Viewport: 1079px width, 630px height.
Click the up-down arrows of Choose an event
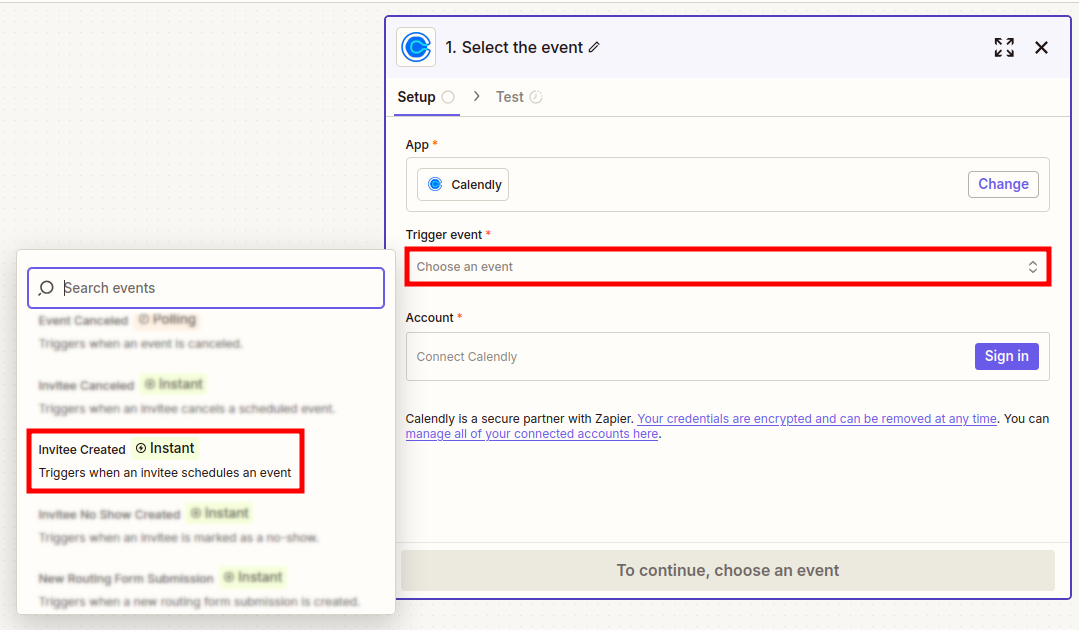point(1033,267)
